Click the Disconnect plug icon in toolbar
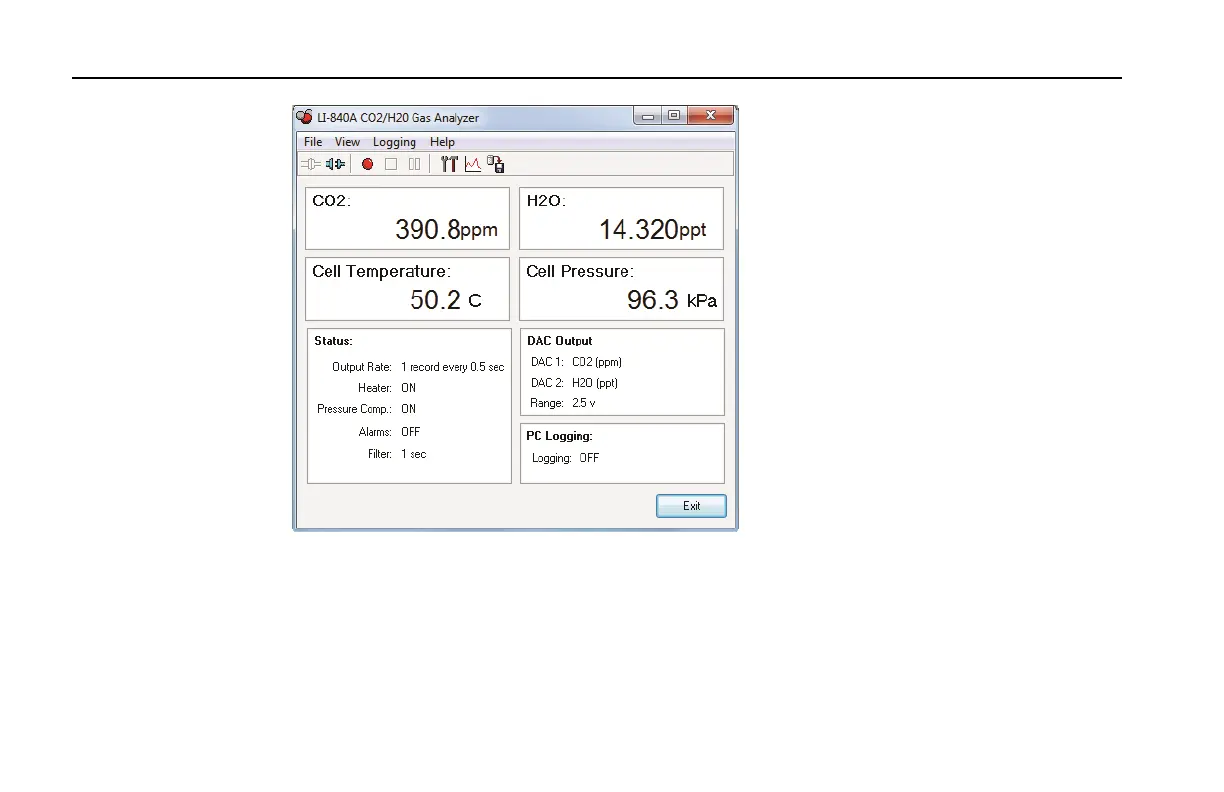 pyautogui.click(x=335, y=164)
